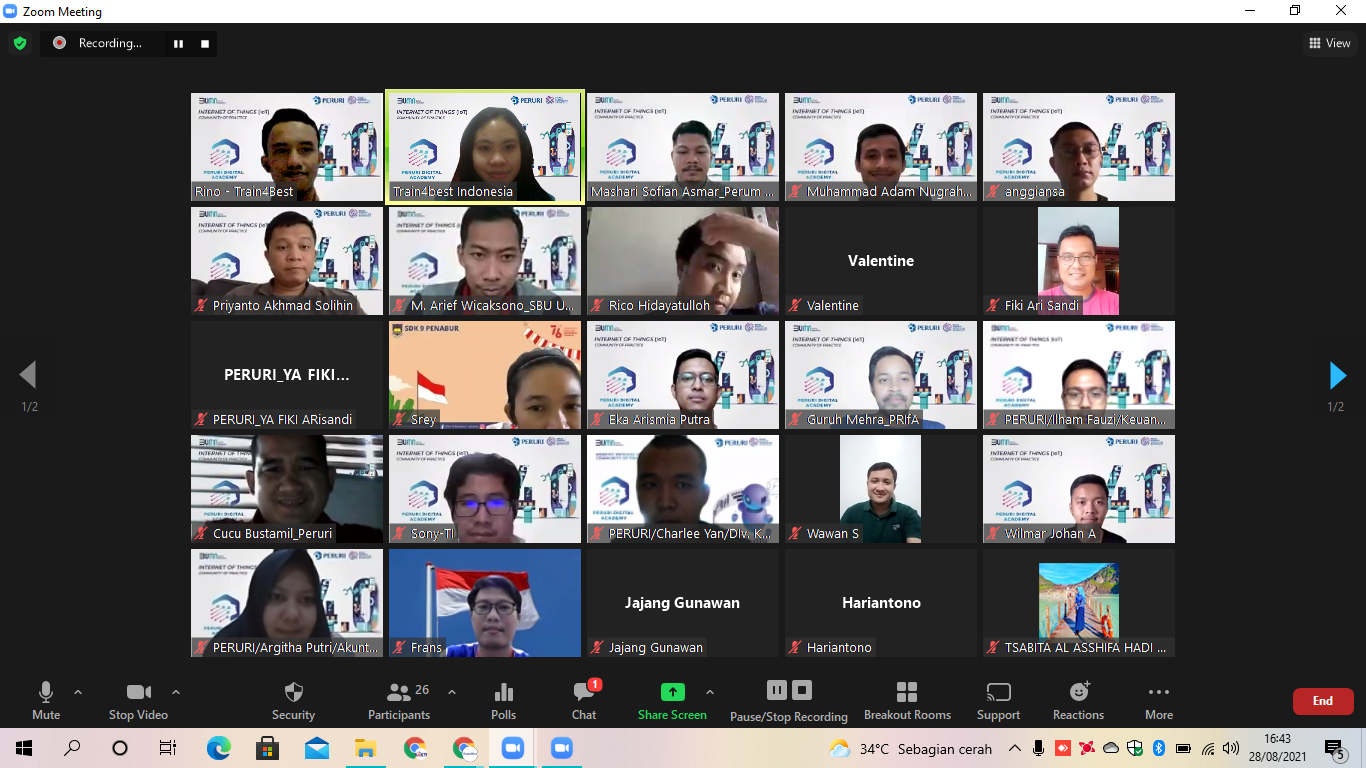Open Breakout Rooms
This screenshot has height=768, width=1366.
click(x=907, y=700)
